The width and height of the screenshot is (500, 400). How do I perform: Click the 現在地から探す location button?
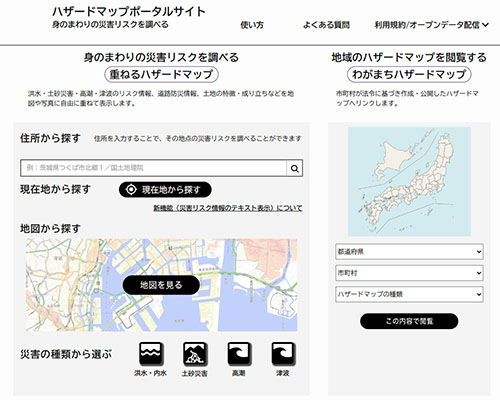click(165, 190)
